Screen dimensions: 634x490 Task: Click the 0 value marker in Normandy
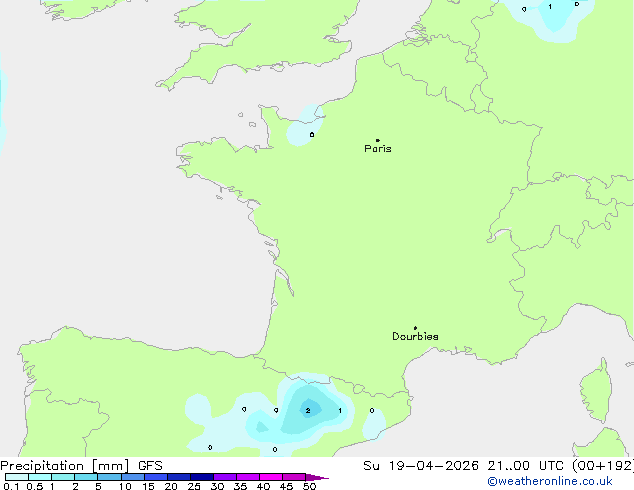[x=312, y=135]
